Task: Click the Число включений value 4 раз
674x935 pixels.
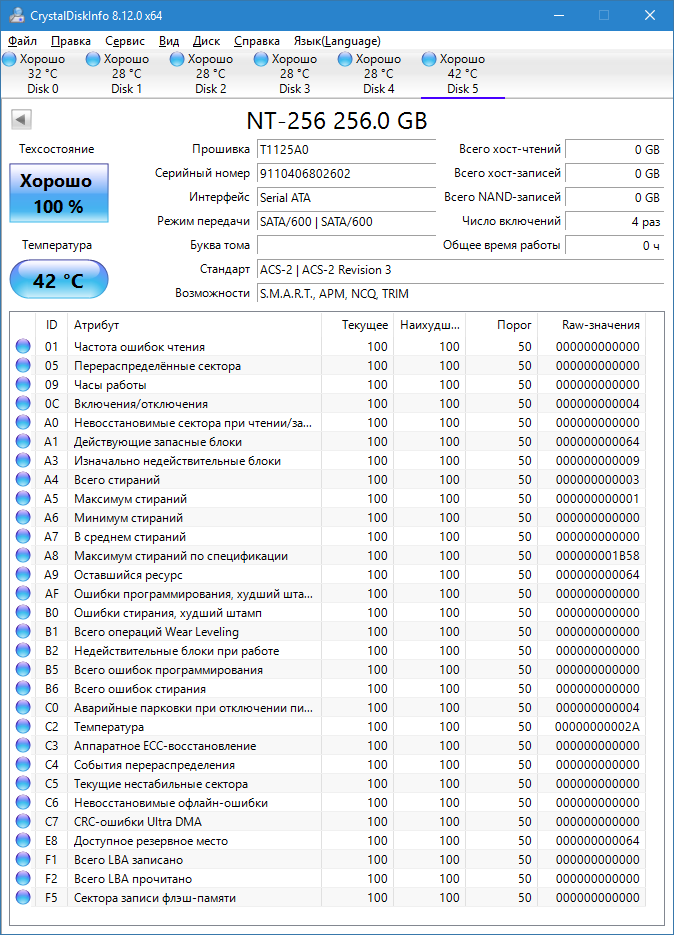Action: (x=614, y=222)
